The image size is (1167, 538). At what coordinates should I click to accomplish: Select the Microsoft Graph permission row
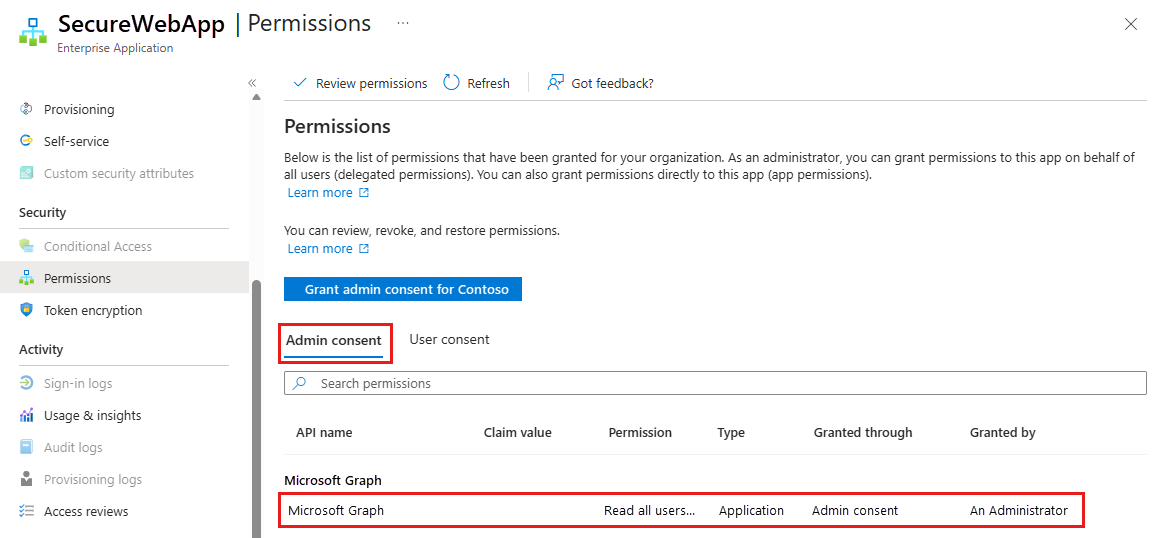pos(680,510)
